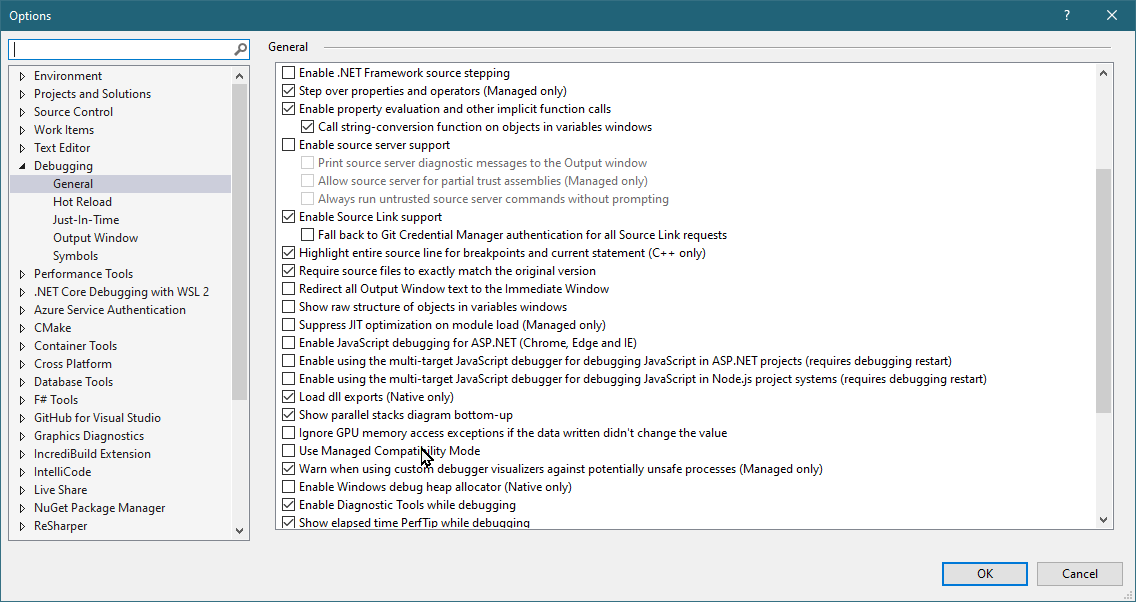Click the Help question mark button
The width and height of the screenshot is (1136, 602).
pyautogui.click(x=1067, y=15)
